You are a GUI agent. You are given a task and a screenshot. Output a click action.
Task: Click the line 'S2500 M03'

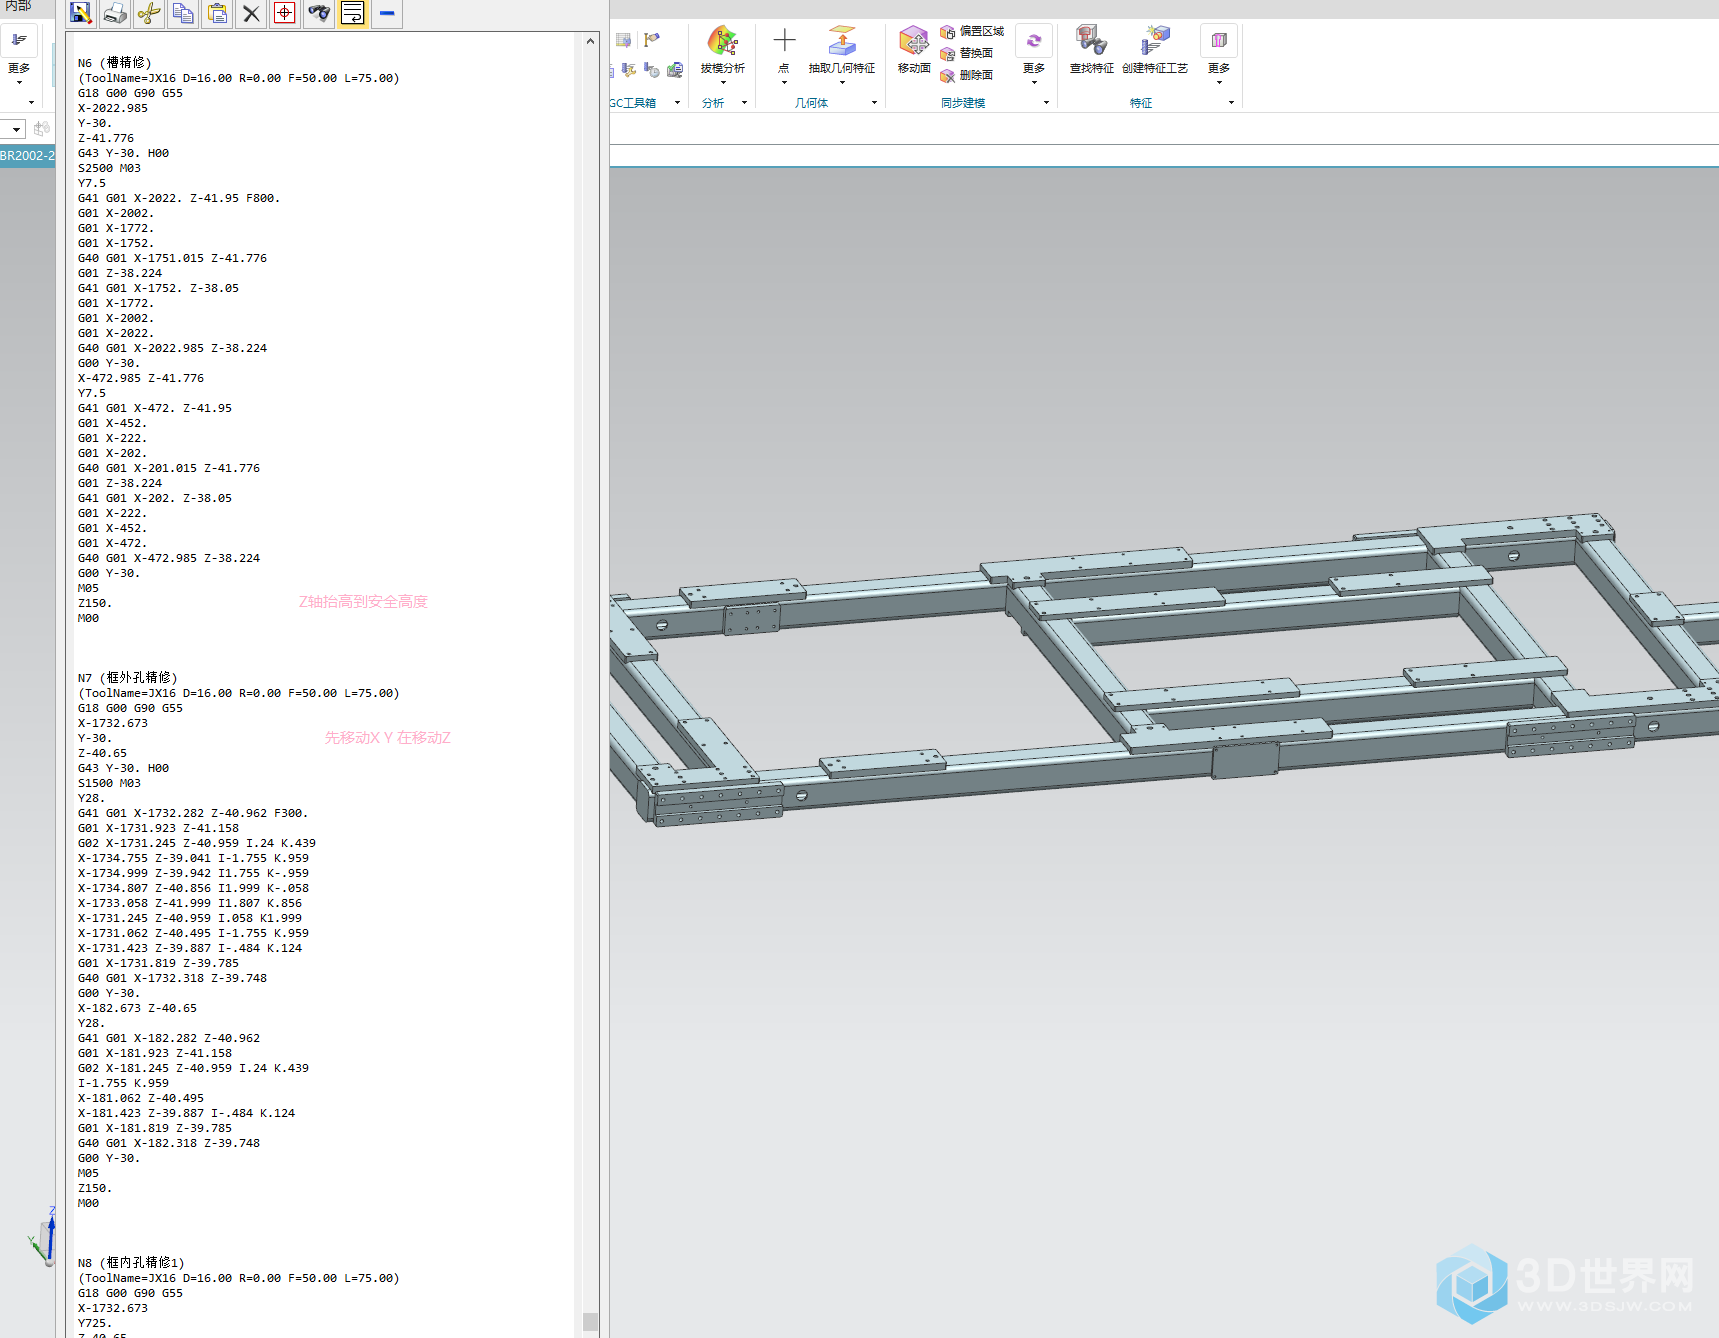[109, 168]
